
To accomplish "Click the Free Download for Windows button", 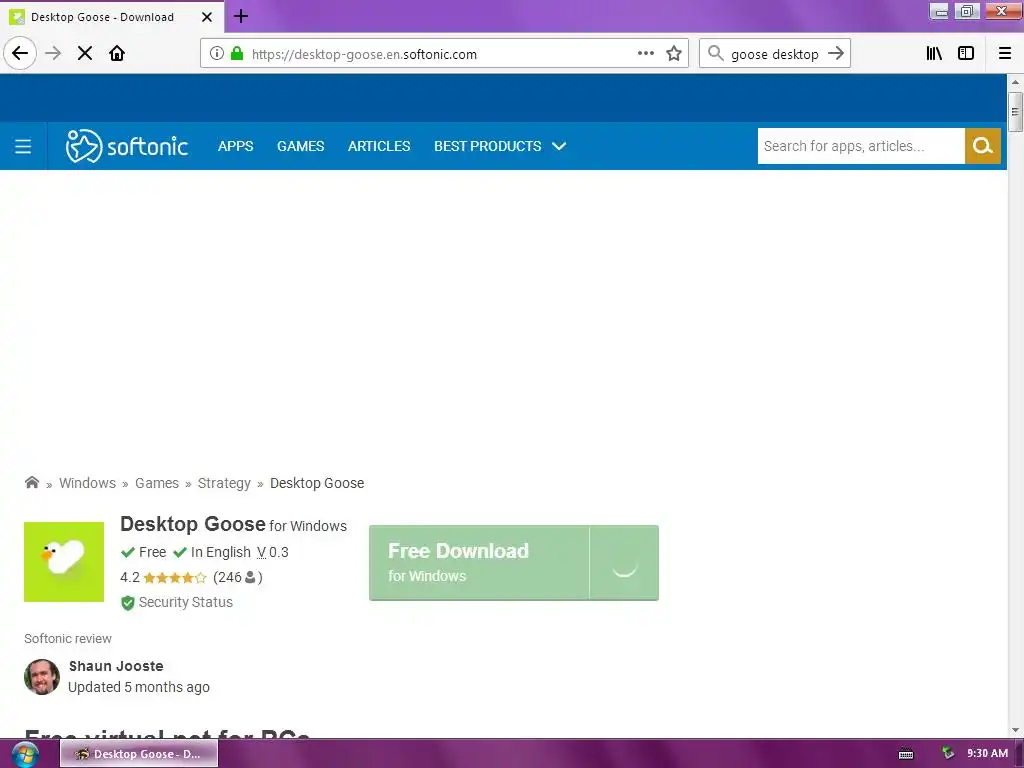I will (513, 562).
